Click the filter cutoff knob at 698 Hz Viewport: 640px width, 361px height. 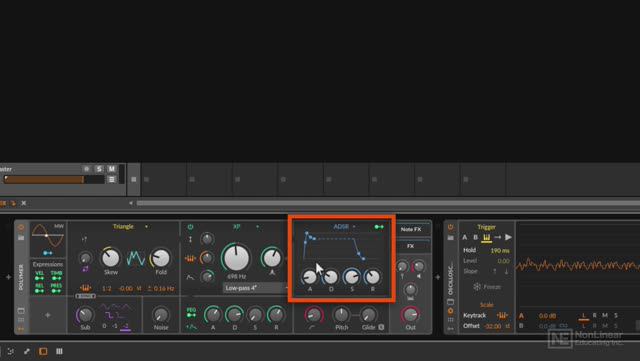[236, 257]
